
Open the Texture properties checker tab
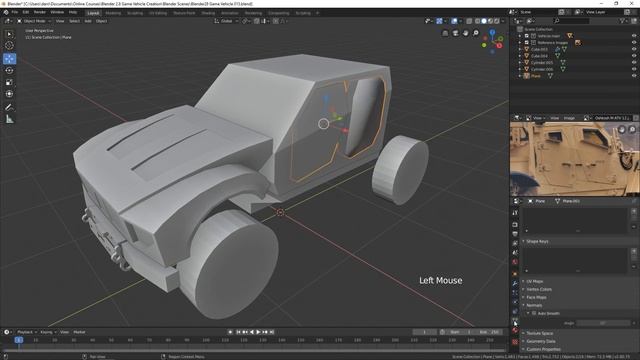coord(515,342)
